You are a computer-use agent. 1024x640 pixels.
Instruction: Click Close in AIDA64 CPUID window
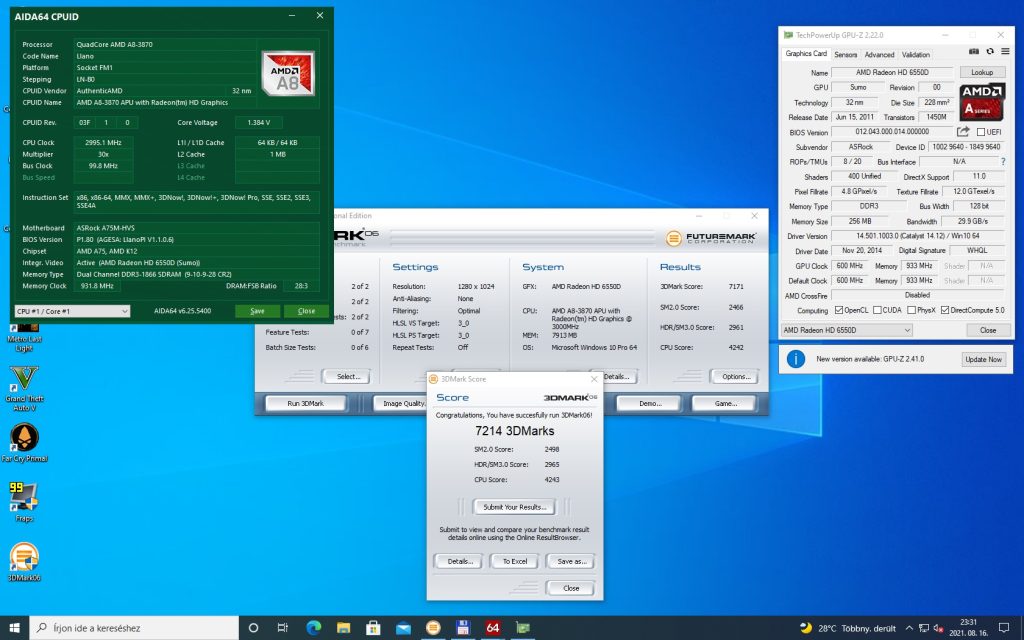pyautogui.click(x=306, y=311)
